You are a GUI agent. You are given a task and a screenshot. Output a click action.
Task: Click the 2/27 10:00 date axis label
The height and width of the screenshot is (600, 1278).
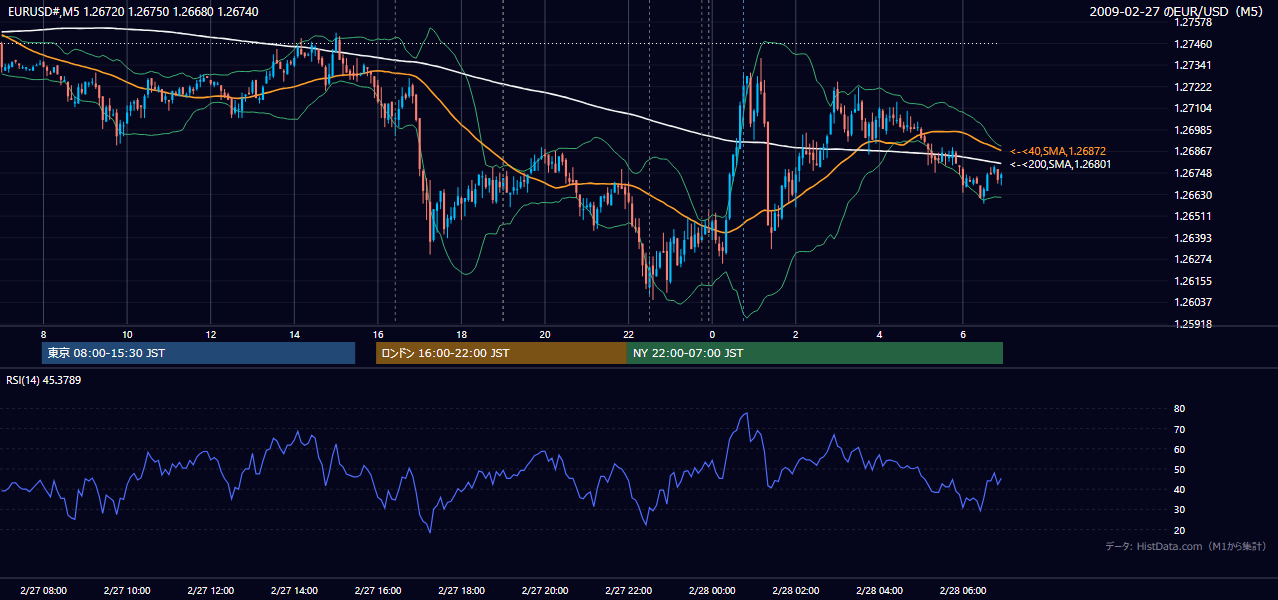pyautogui.click(x=127, y=591)
